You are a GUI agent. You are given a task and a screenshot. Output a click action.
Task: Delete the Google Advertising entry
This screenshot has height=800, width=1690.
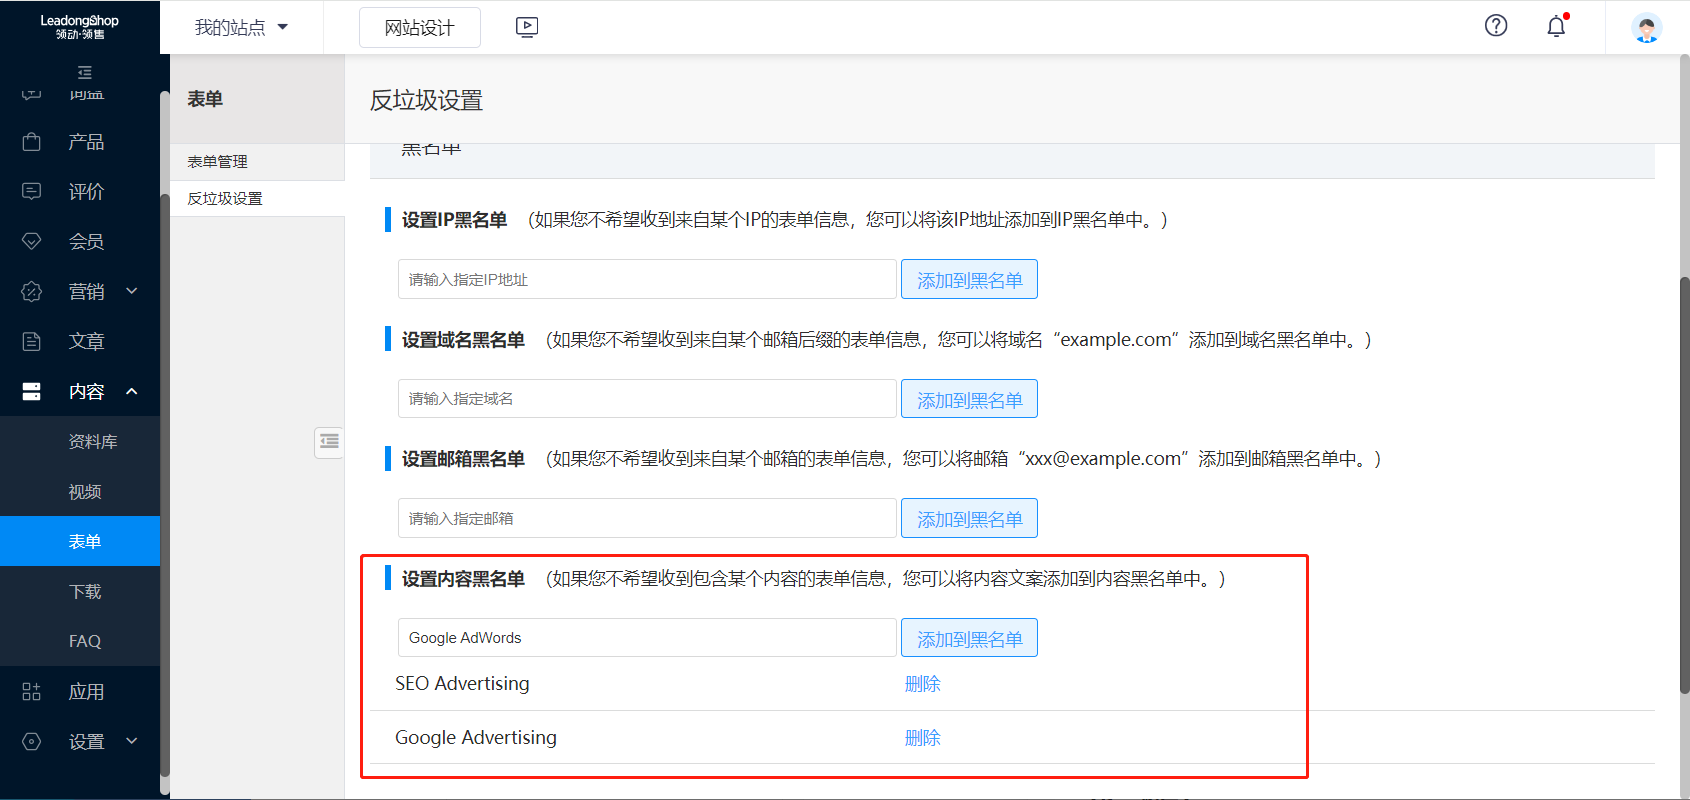coord(922,738)
